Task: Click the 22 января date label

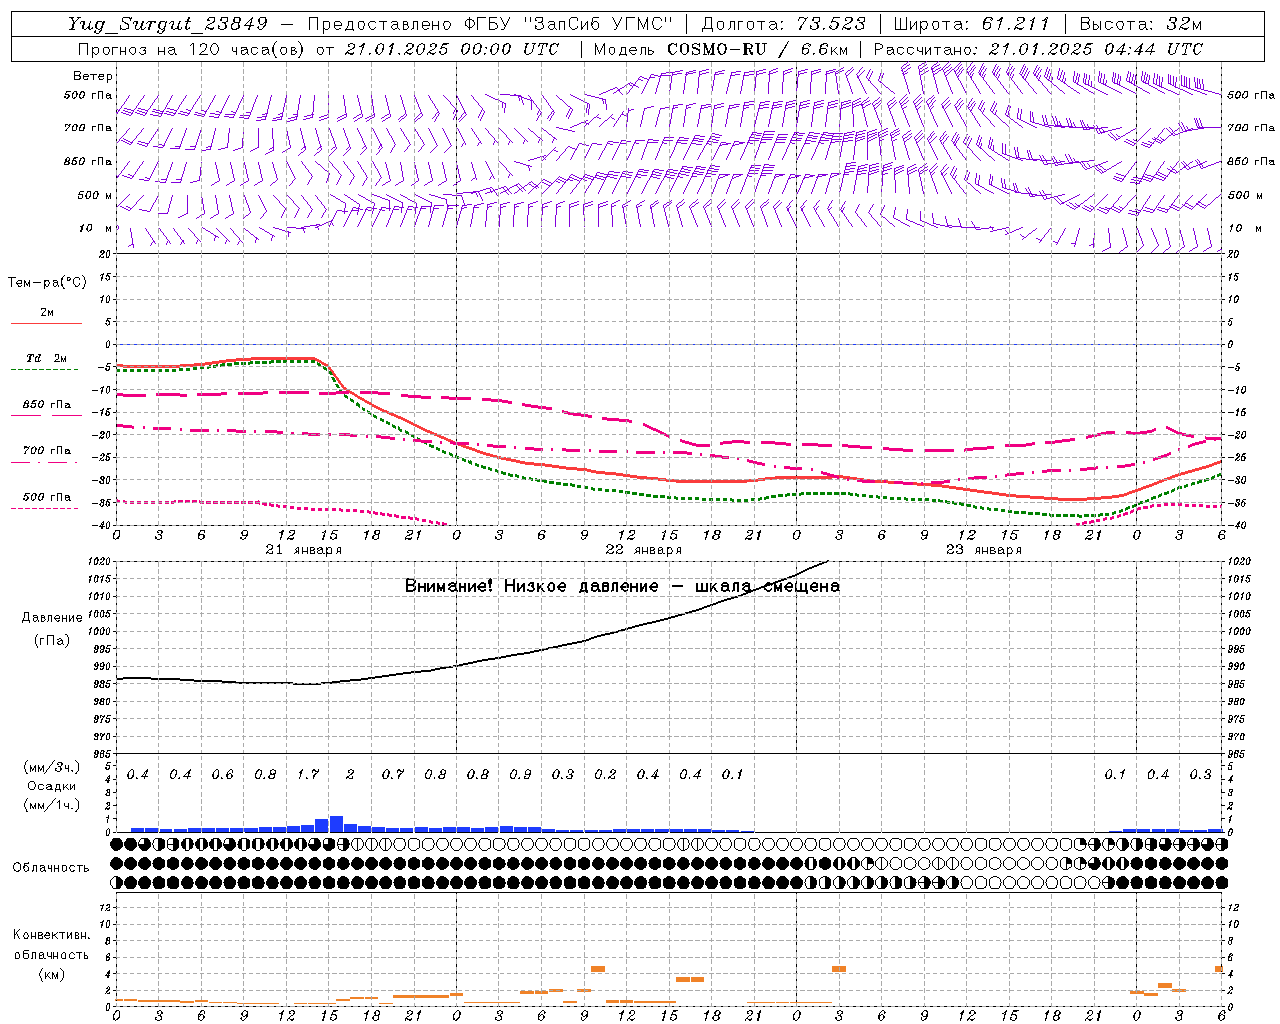Action: pyautogui.click(x=644, y=550)
